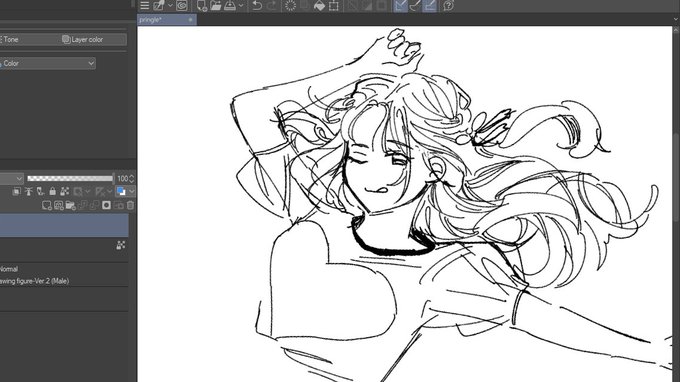Click the Layer color button
Image resolution: width=680 pixels, height=382 pixels.
point(82,39)
